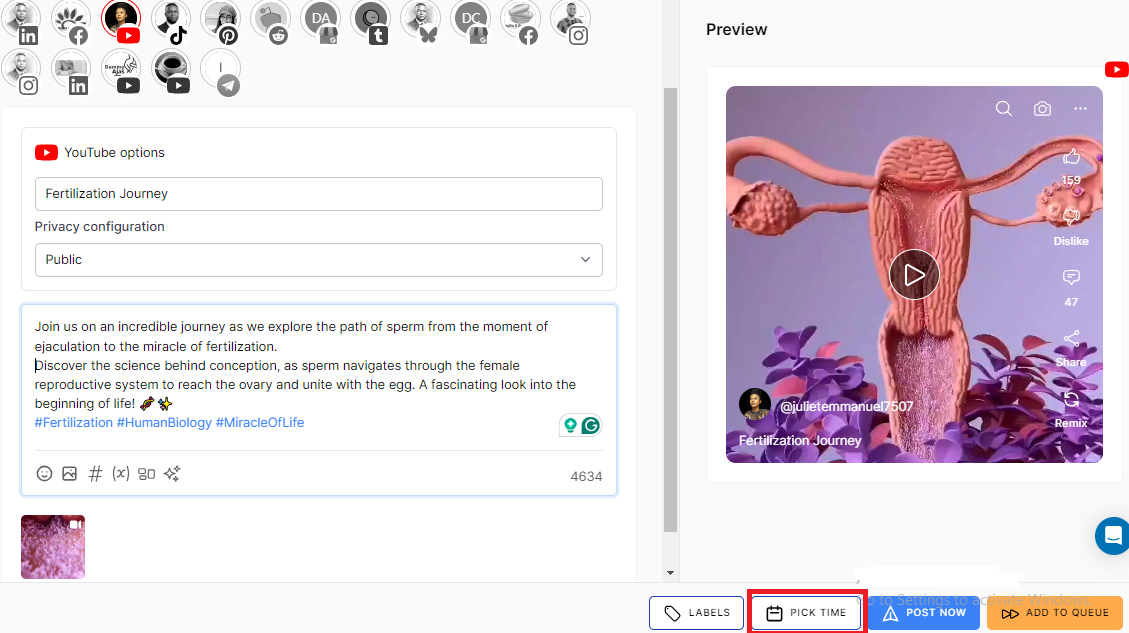Open the emoji picker in the caption editor
Viewport: 1129px width, 633px height.
44,473
